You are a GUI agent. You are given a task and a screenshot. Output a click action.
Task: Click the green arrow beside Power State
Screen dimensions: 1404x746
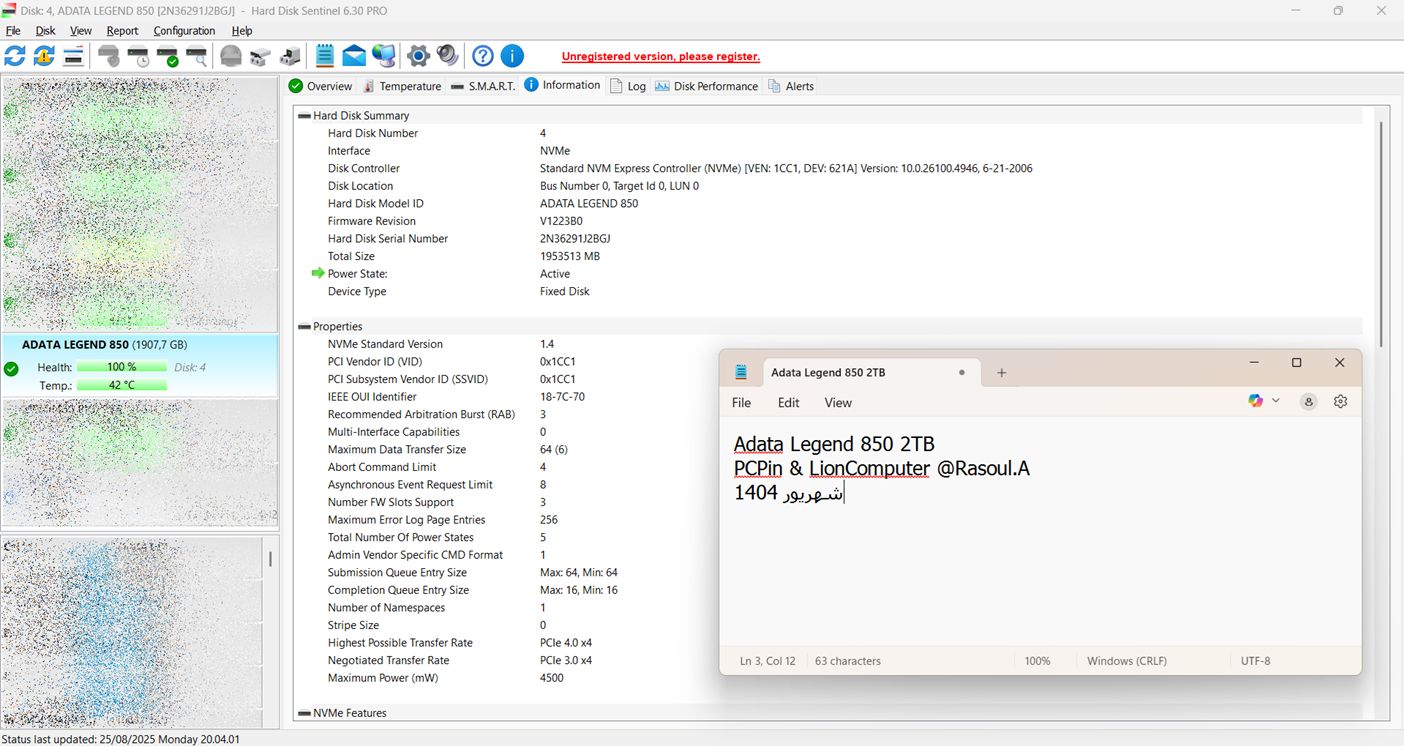point(318,273)
